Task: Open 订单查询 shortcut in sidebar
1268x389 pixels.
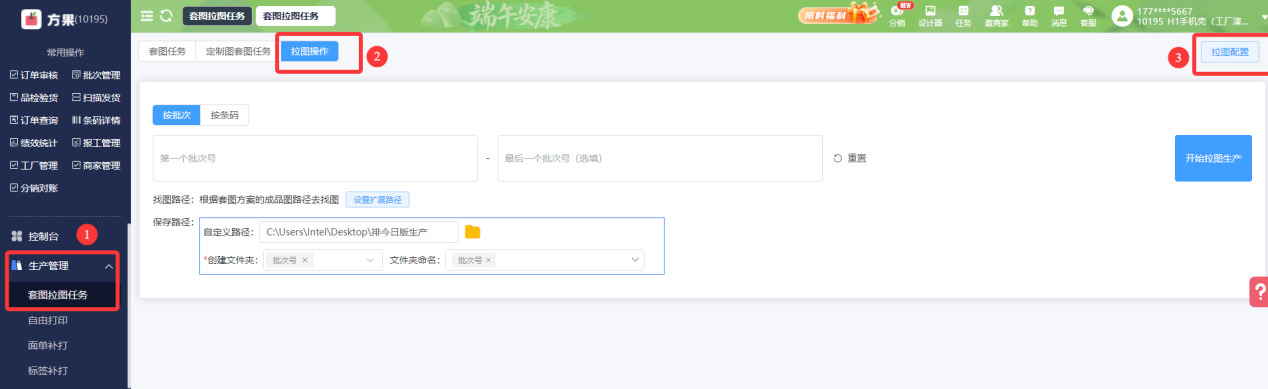Action: click(33, 120)
